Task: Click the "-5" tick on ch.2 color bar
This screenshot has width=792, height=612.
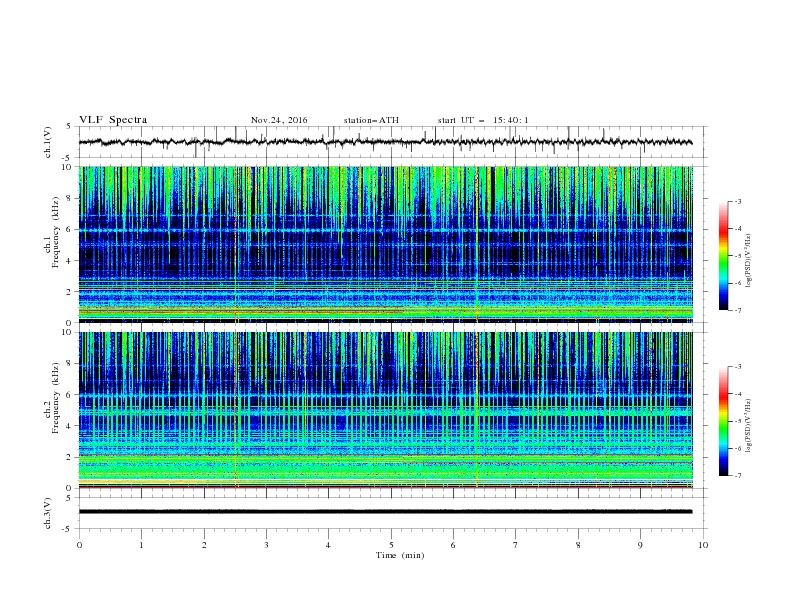Action: tap(738, 421)
